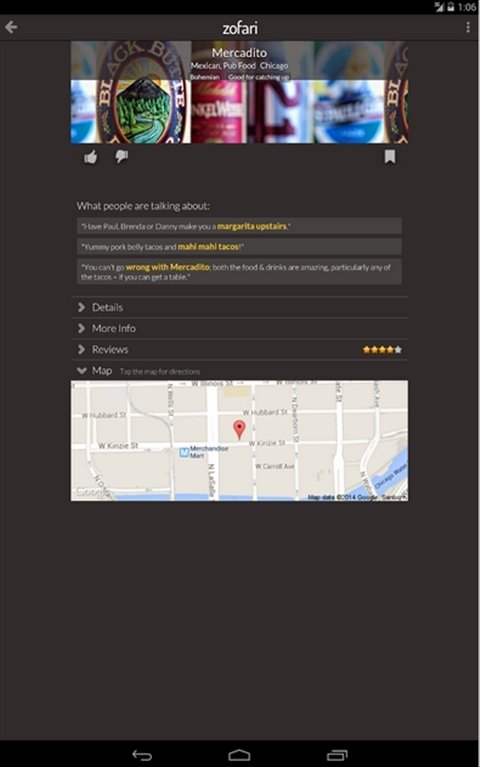Image resolution: width=480 pixels, height=767 pixels.
Task: Expand the Reviews section
Action: (239, 349)
